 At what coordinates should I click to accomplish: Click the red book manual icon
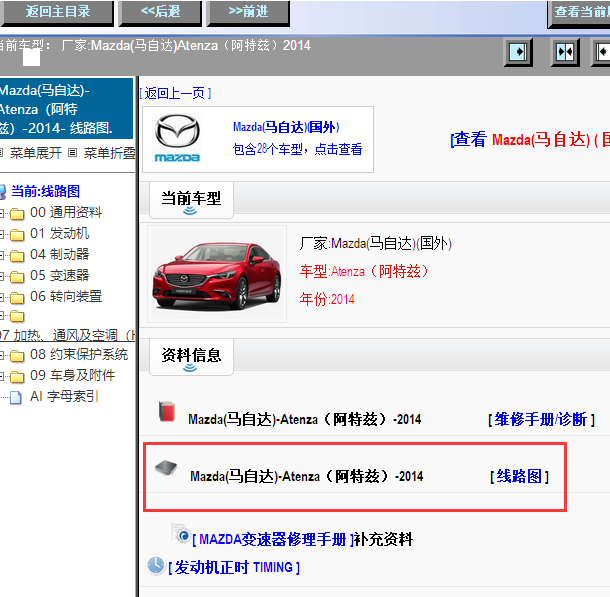click(x=167, y=411)
